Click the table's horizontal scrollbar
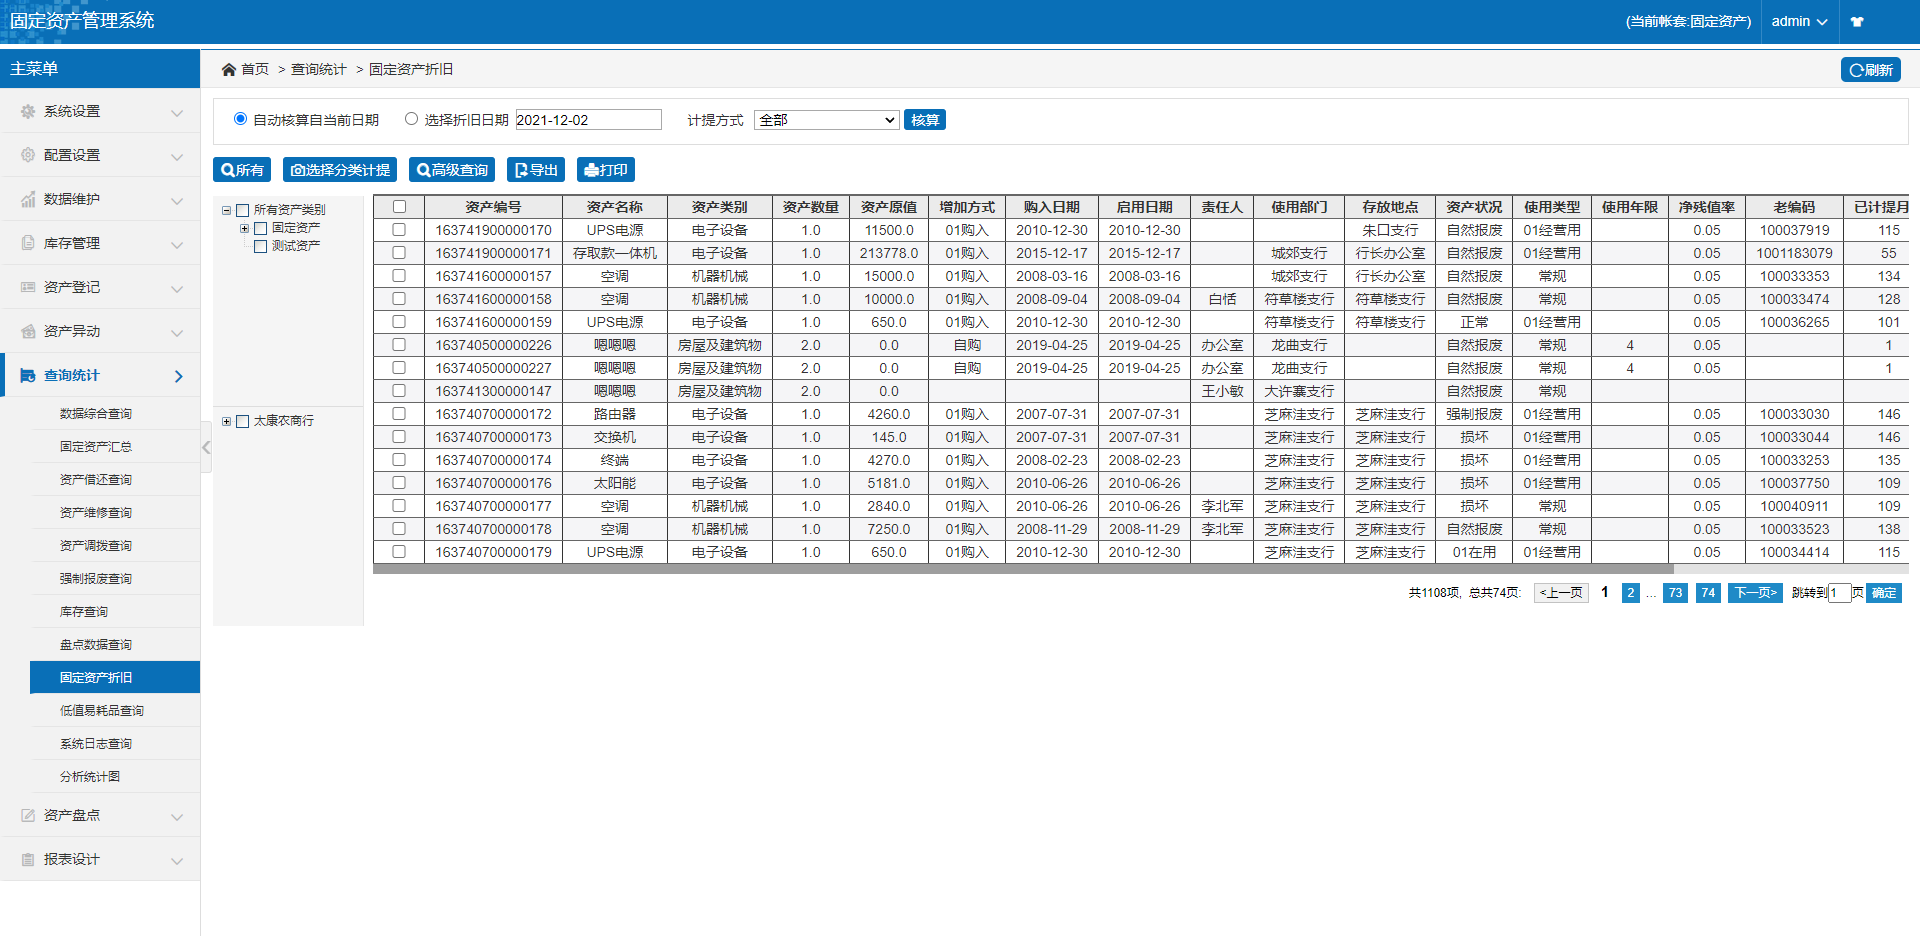The width and height of the screenshot is (1920, 936). 1020,569
